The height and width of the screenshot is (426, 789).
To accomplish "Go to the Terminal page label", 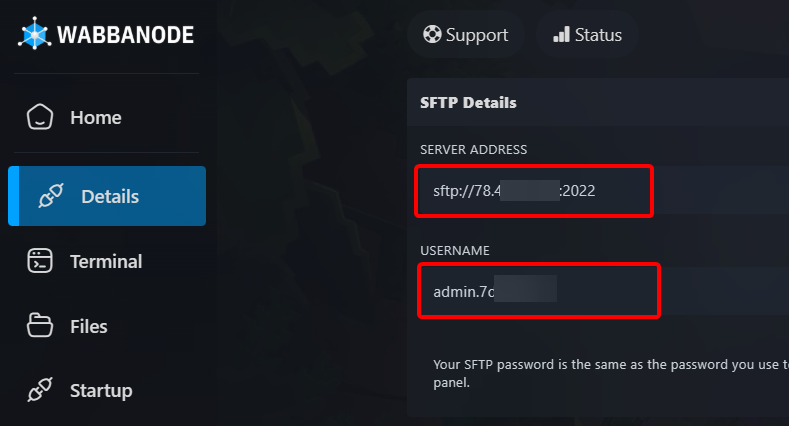I will pyautogui.click(x=106, y=261).
